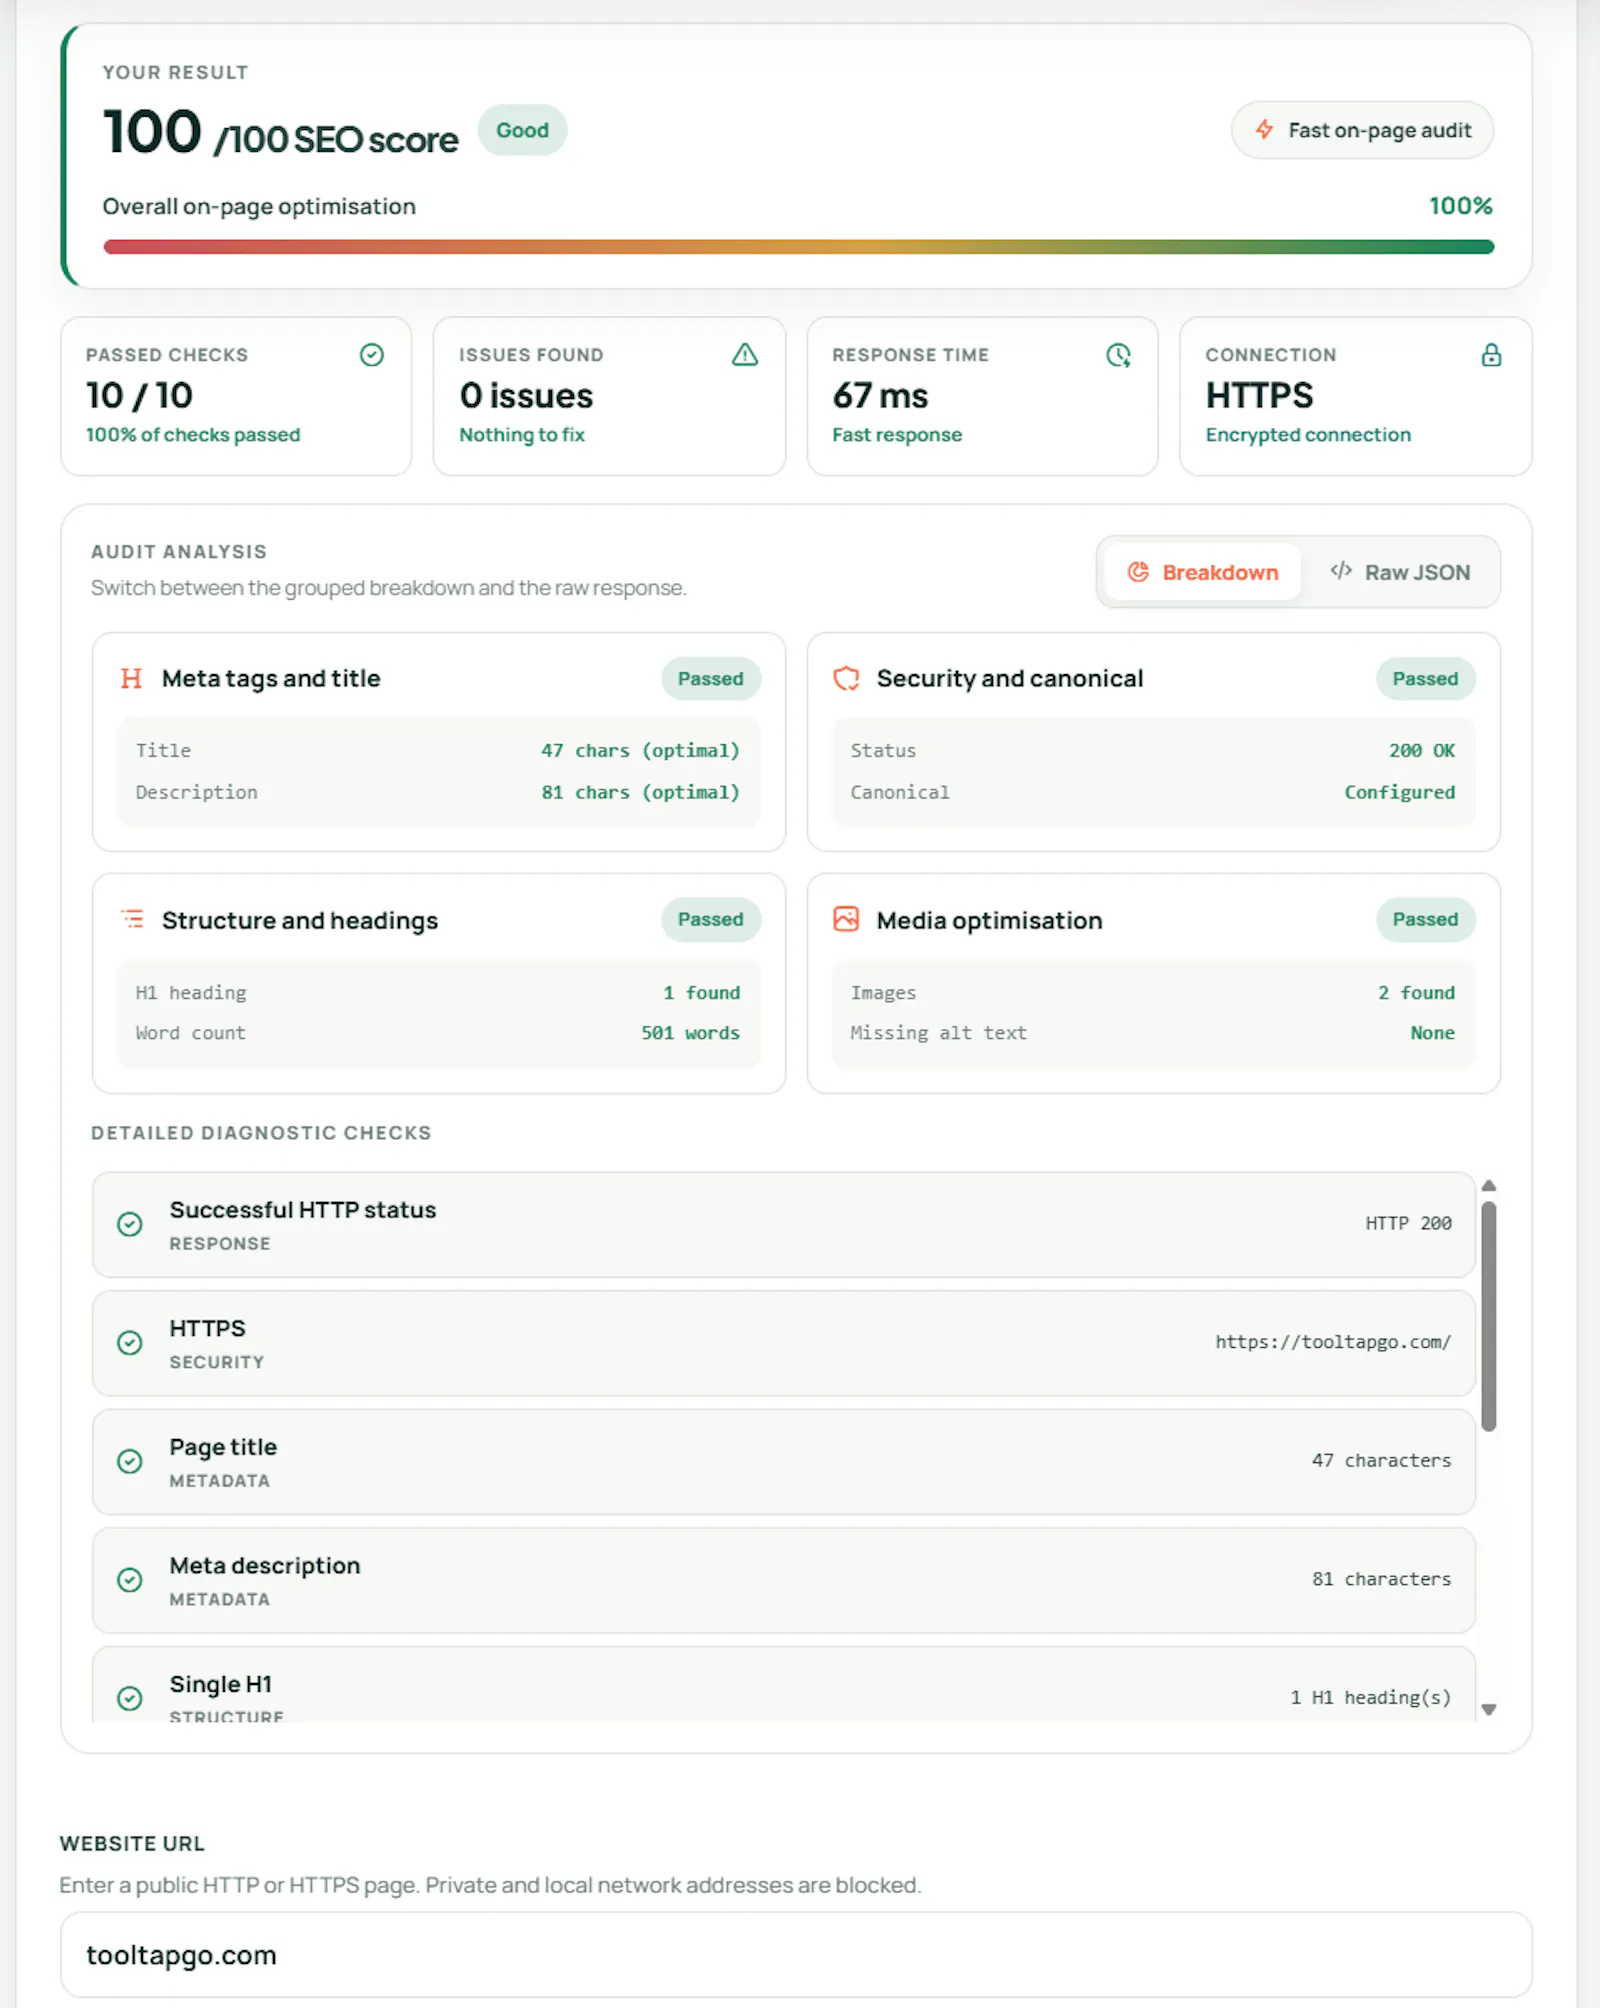Viewport: 1600px width, 2008px height.
Task: Click the Issues Found warning triangle icon
Action: click(x=745, y=355)
